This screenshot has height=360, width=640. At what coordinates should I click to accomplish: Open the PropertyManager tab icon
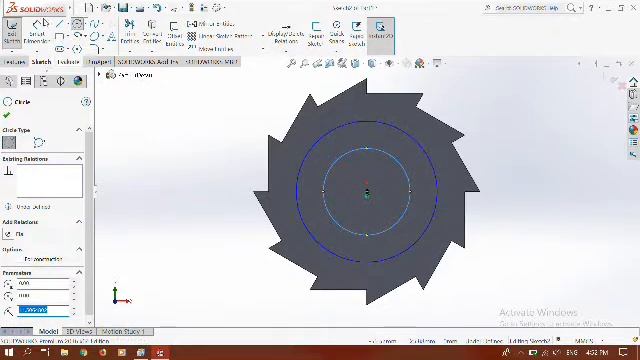tap(26, 81)
